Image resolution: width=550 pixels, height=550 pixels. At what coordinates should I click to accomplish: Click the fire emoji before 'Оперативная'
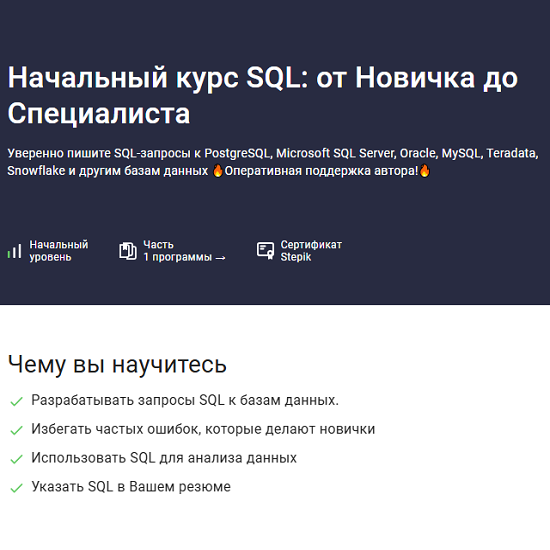218,171
